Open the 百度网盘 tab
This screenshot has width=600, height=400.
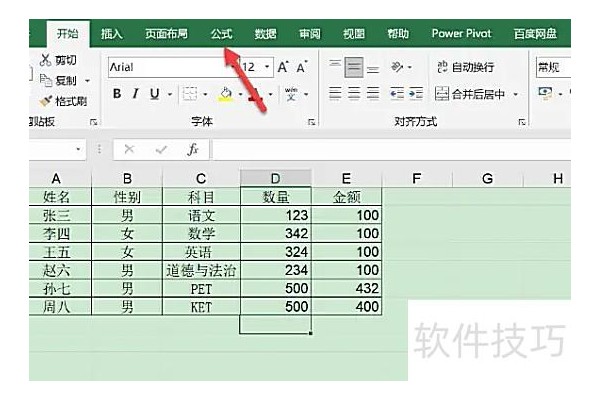pos(535,34)
